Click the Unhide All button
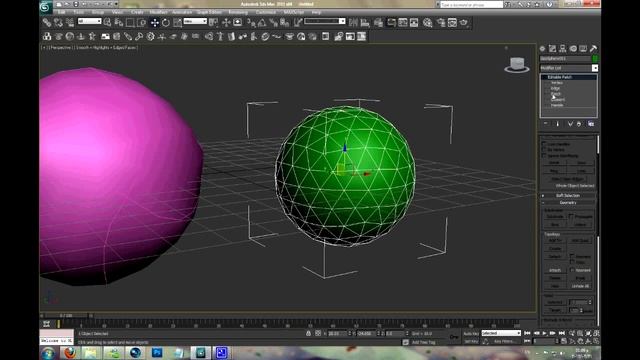640x360 pixels. click(580, 286)
